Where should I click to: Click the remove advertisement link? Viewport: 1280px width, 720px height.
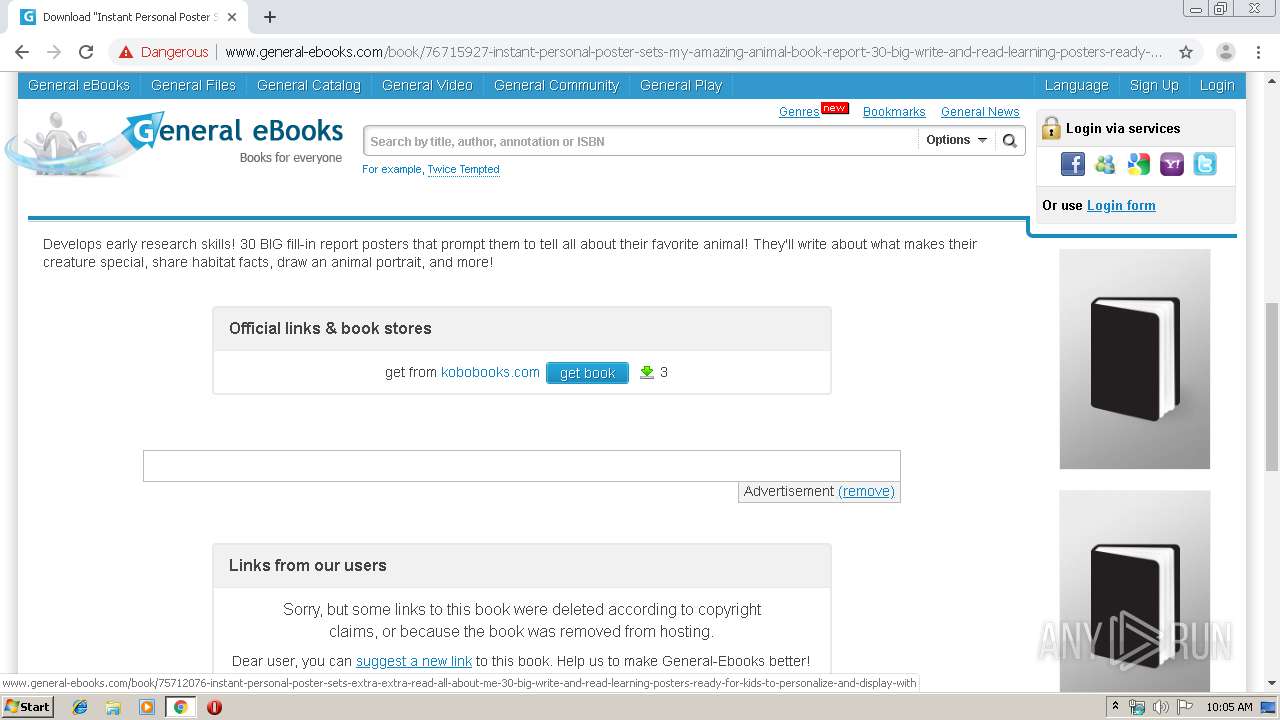(x=866, y=491)
